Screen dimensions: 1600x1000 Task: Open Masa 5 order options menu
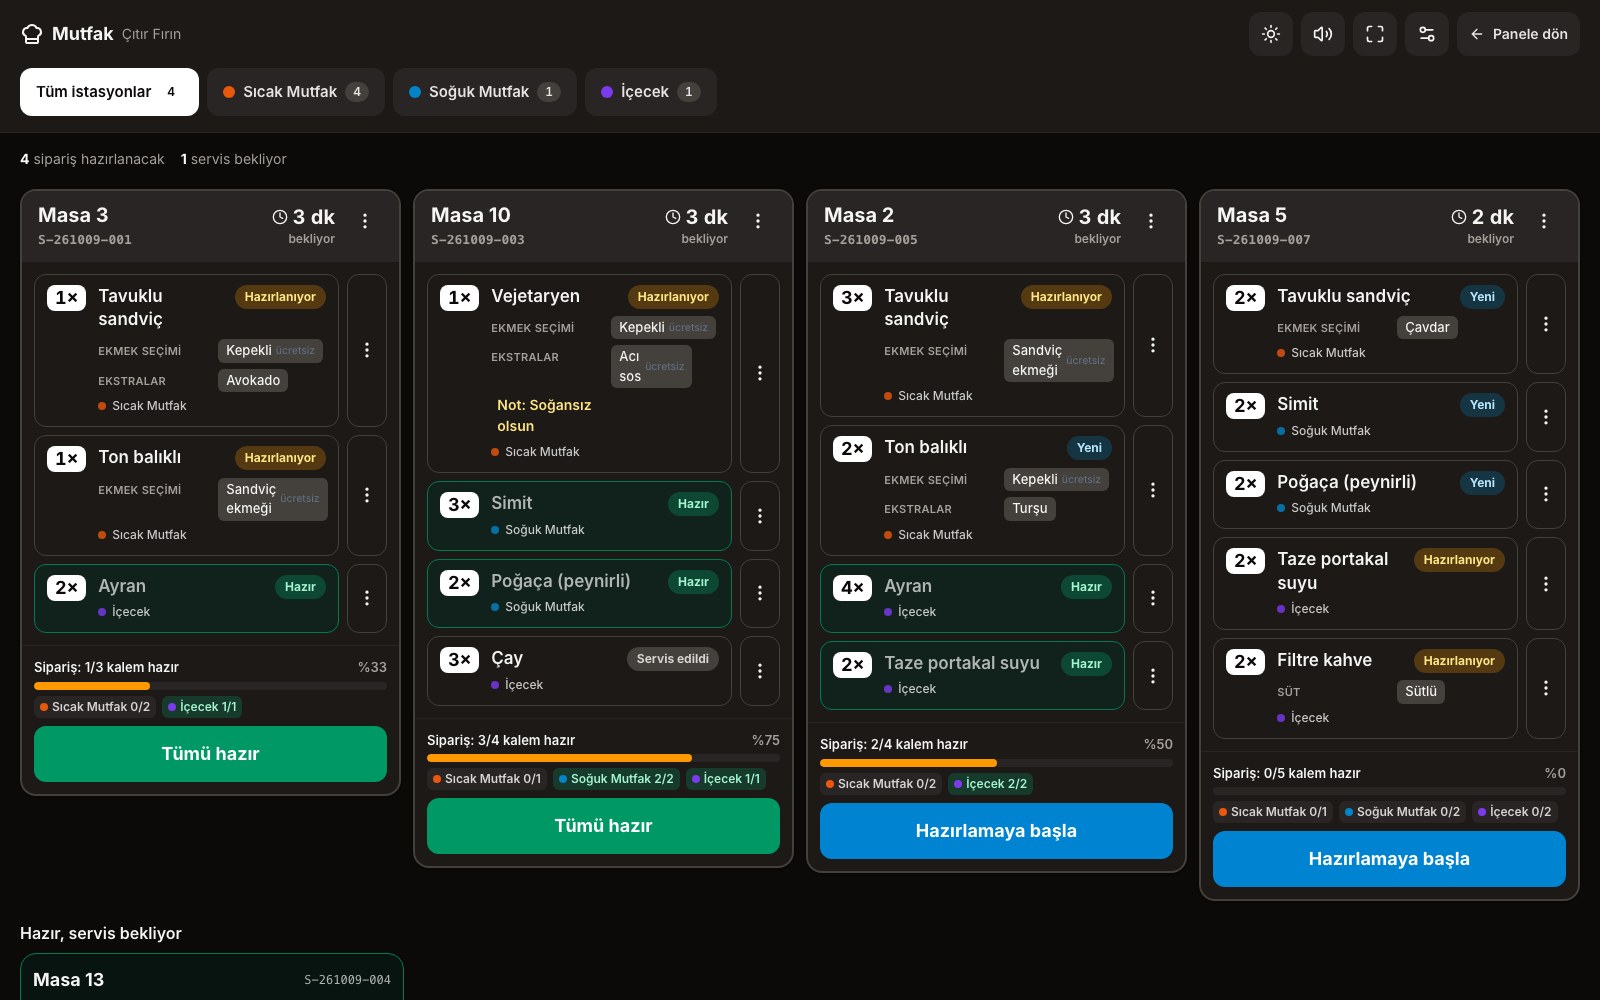point(1544,221)
